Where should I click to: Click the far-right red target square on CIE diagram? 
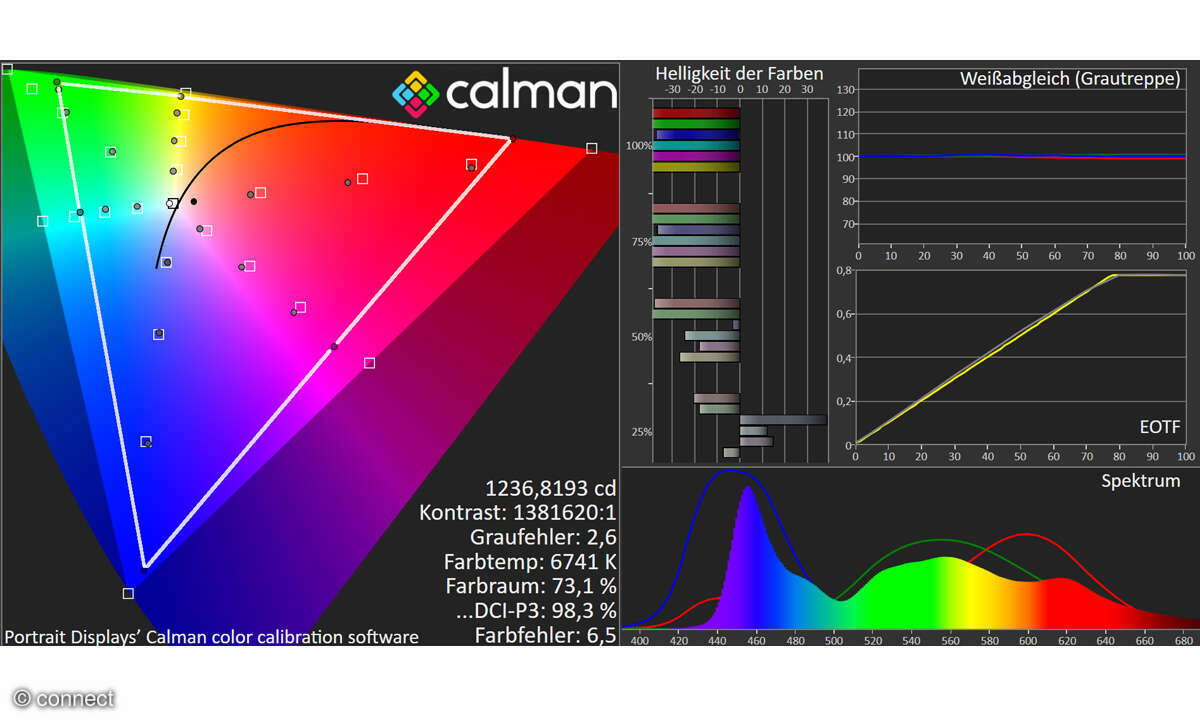pos(592,148)
